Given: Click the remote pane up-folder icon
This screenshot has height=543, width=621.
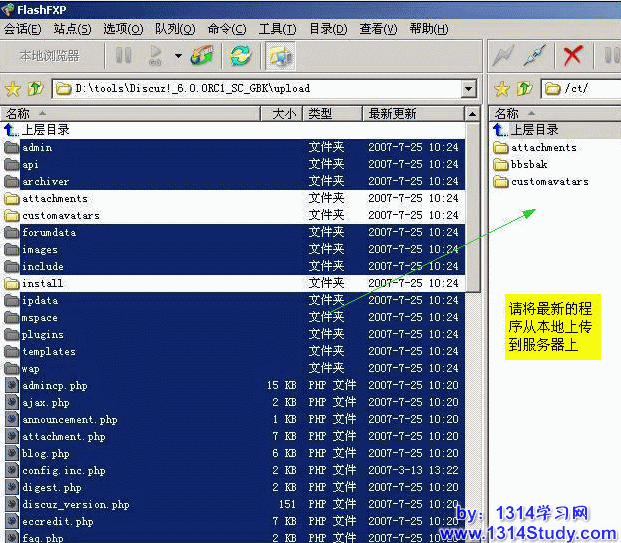Looking at the screenshot, I should (523, 89).
